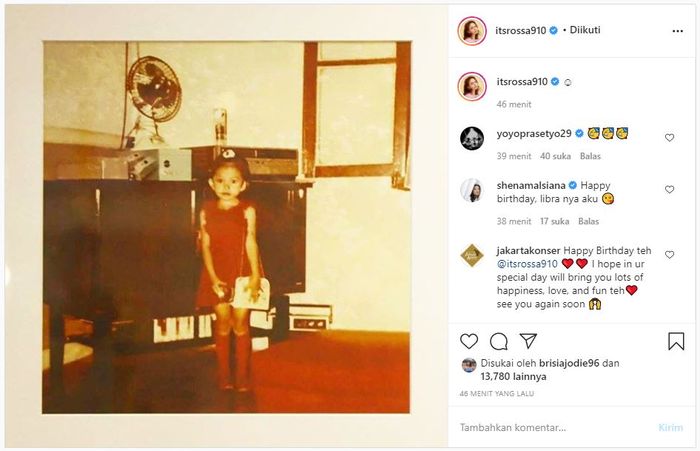Like yoyoprasetyo29's comment heart

669,138
